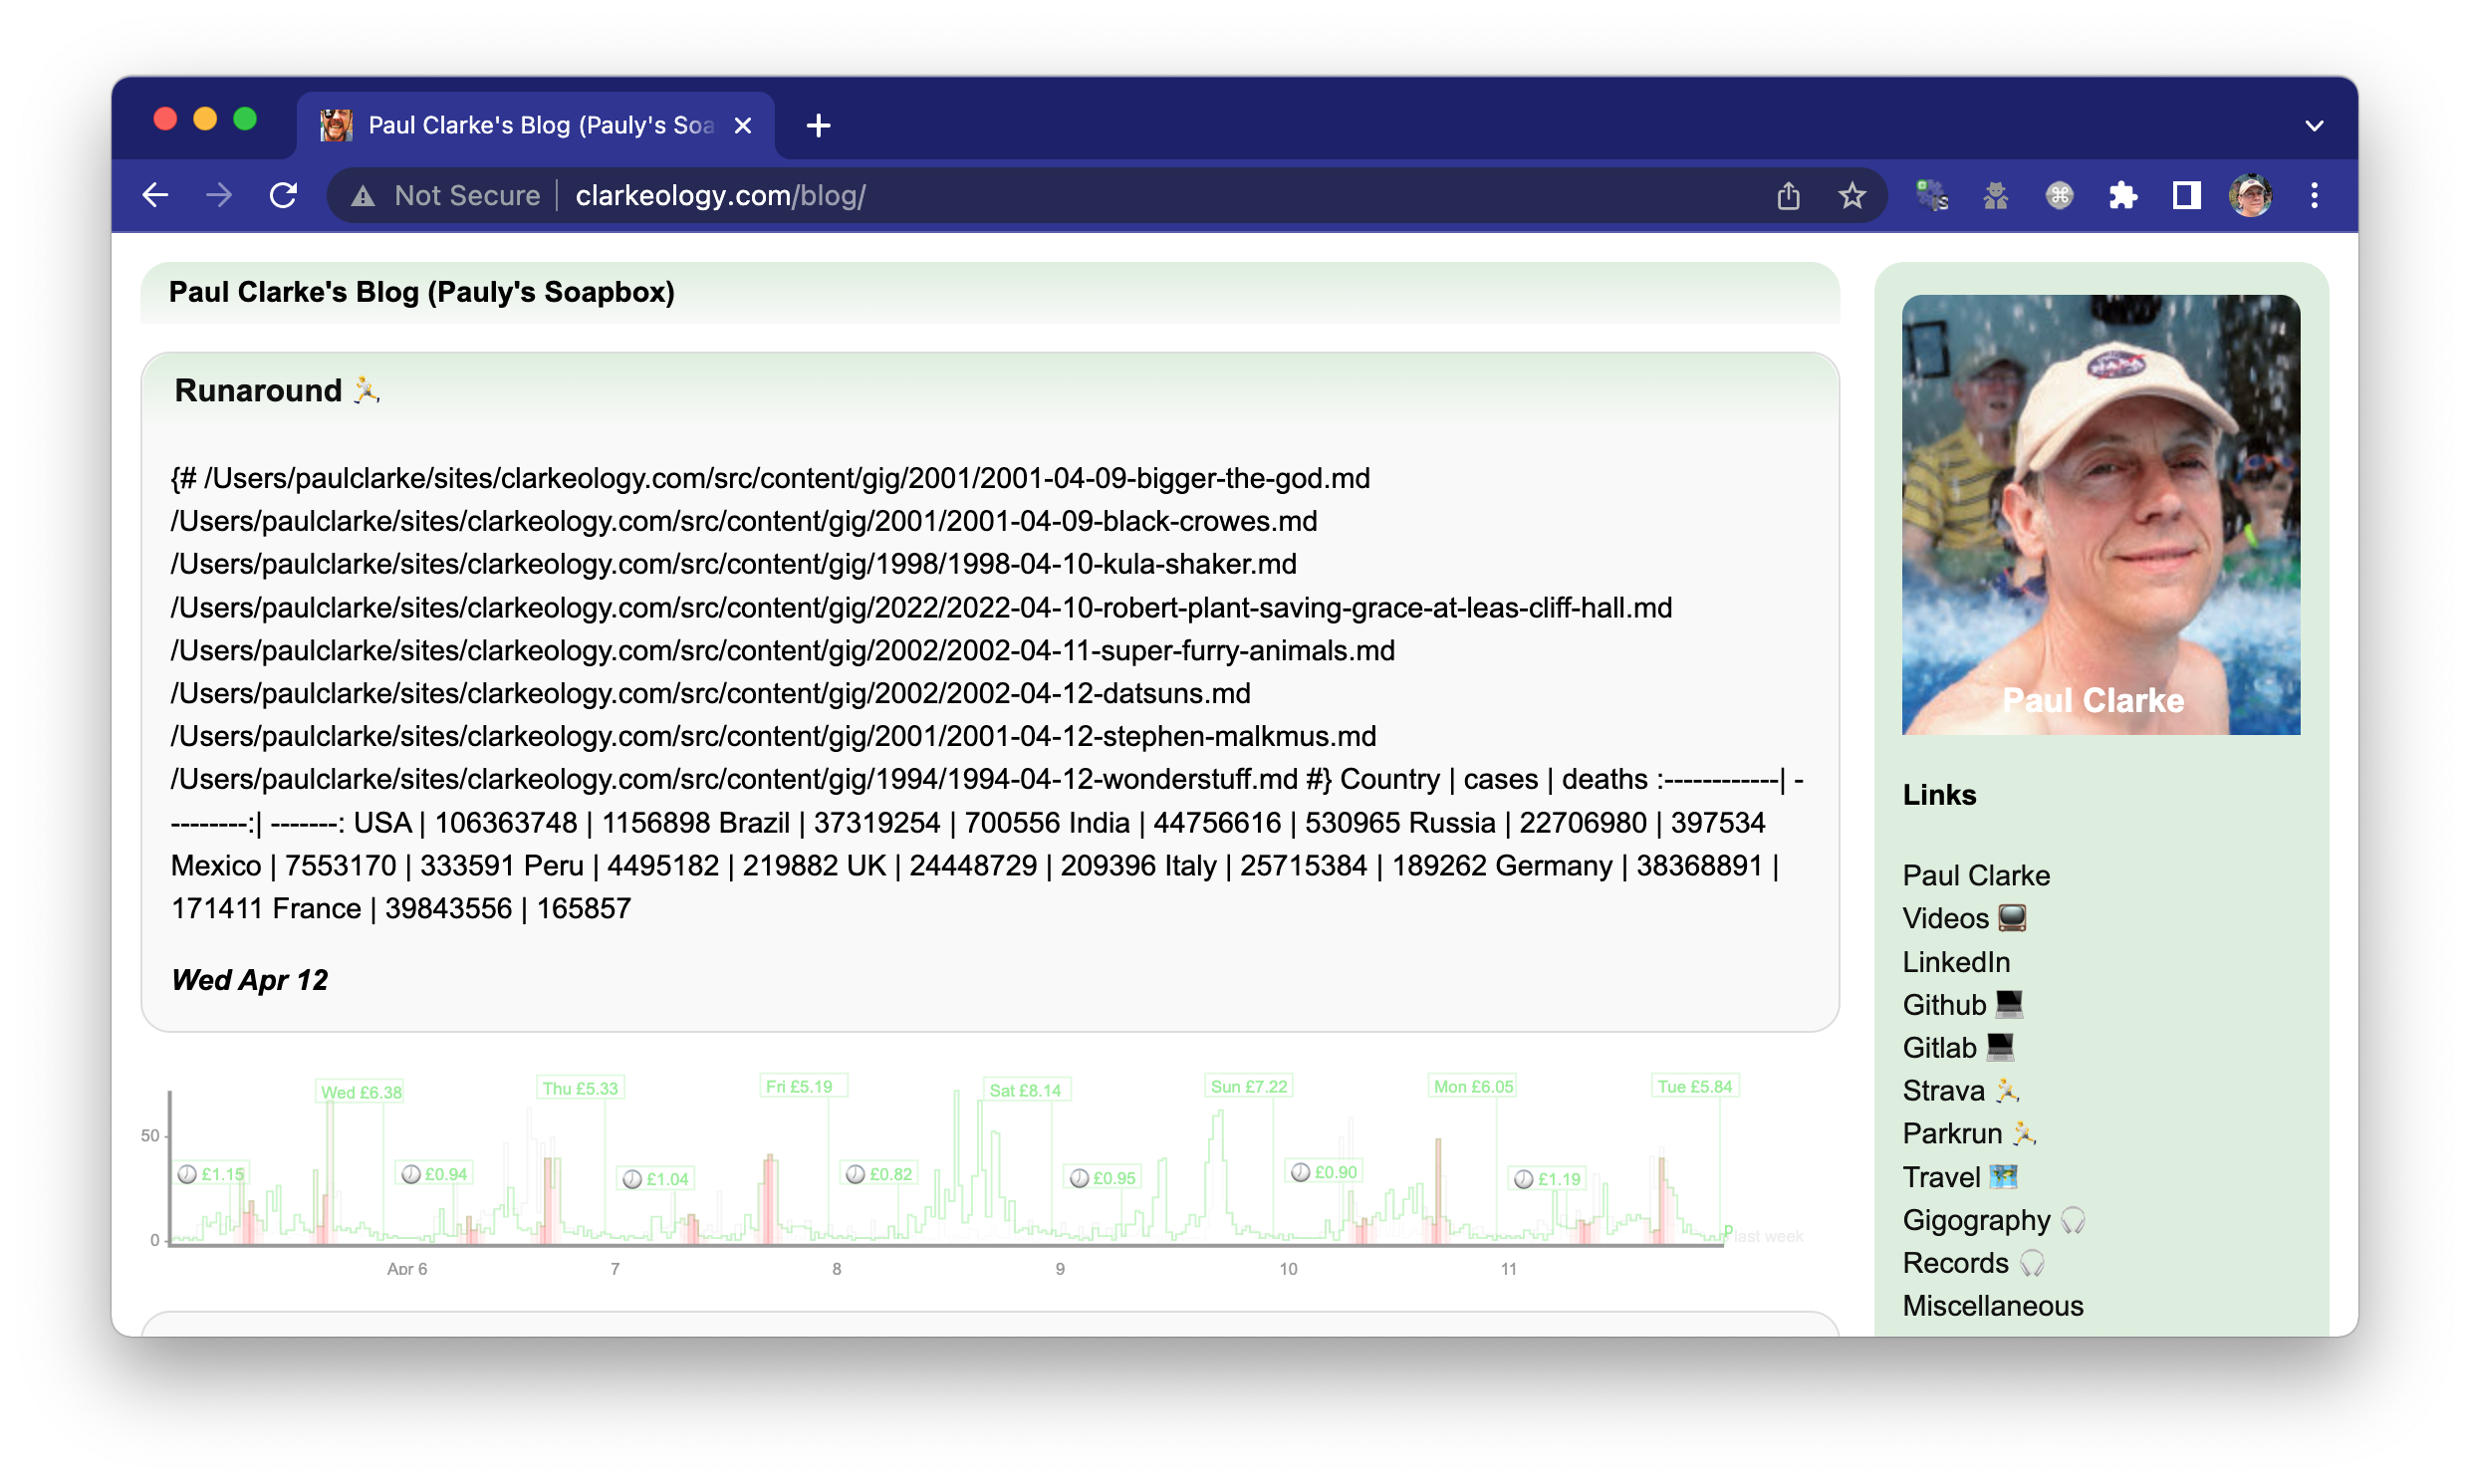
Task: Open the Gigography link
Action: tap(1993, 1220)
